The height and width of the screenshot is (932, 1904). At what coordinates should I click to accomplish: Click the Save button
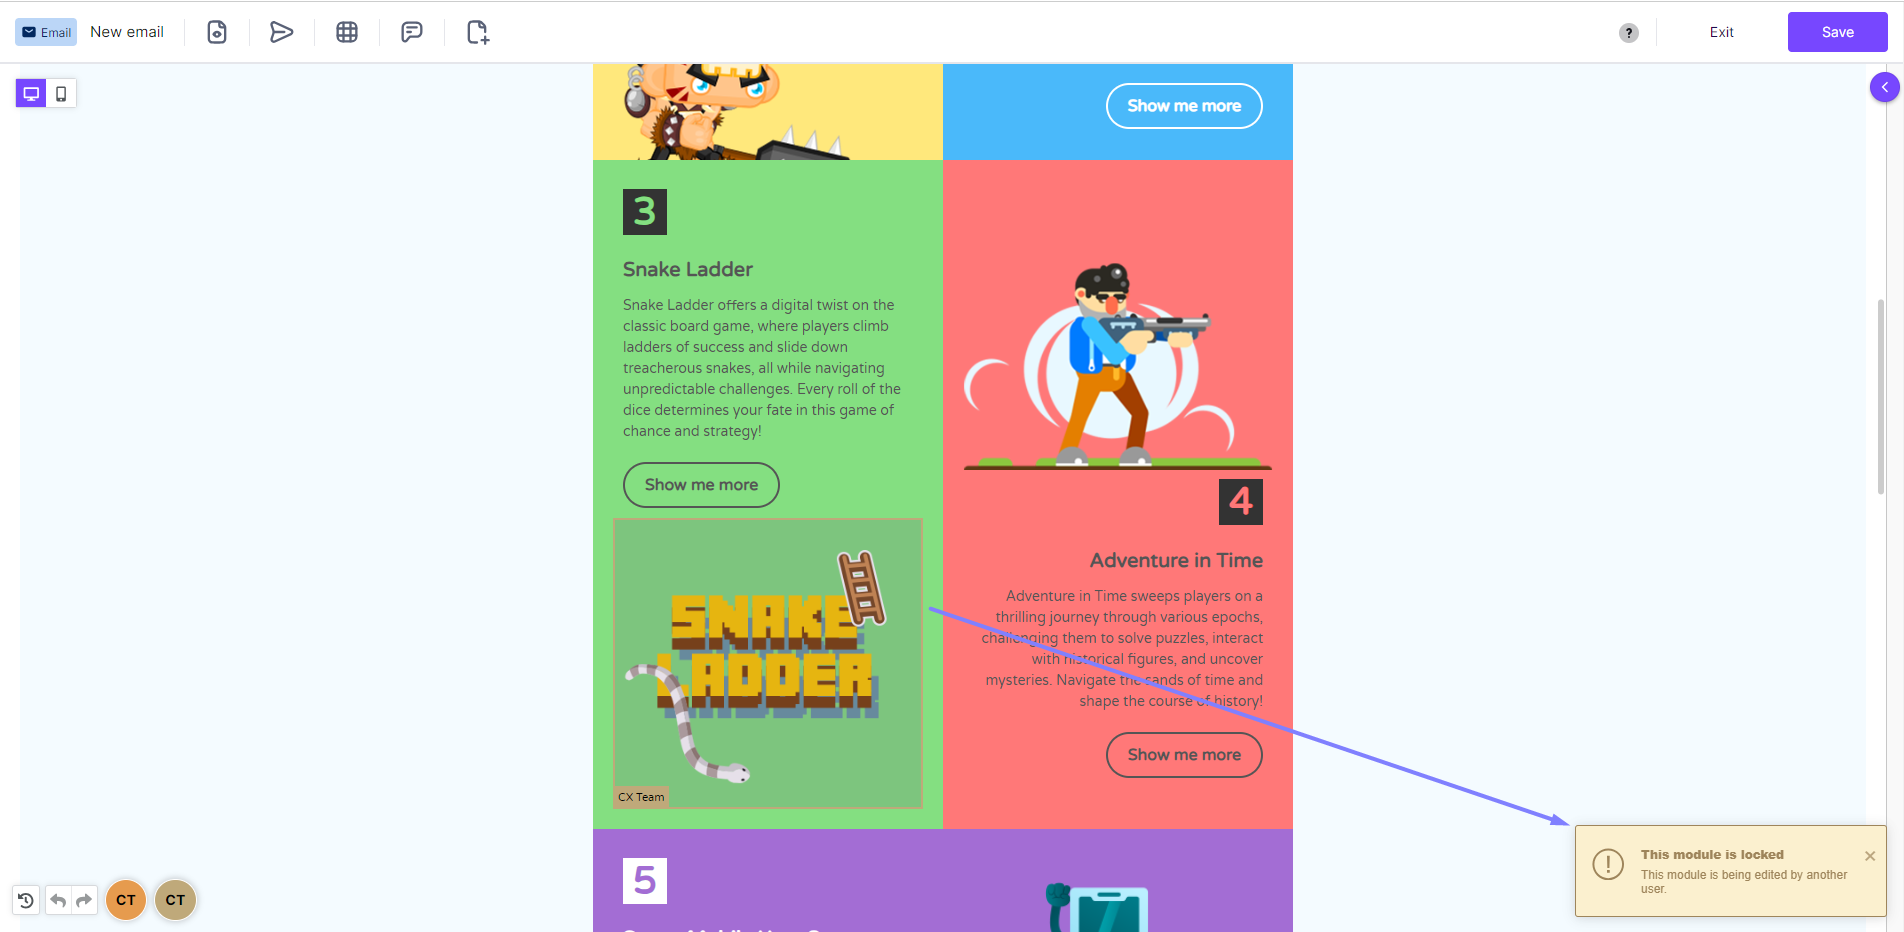coord(1838,32)
